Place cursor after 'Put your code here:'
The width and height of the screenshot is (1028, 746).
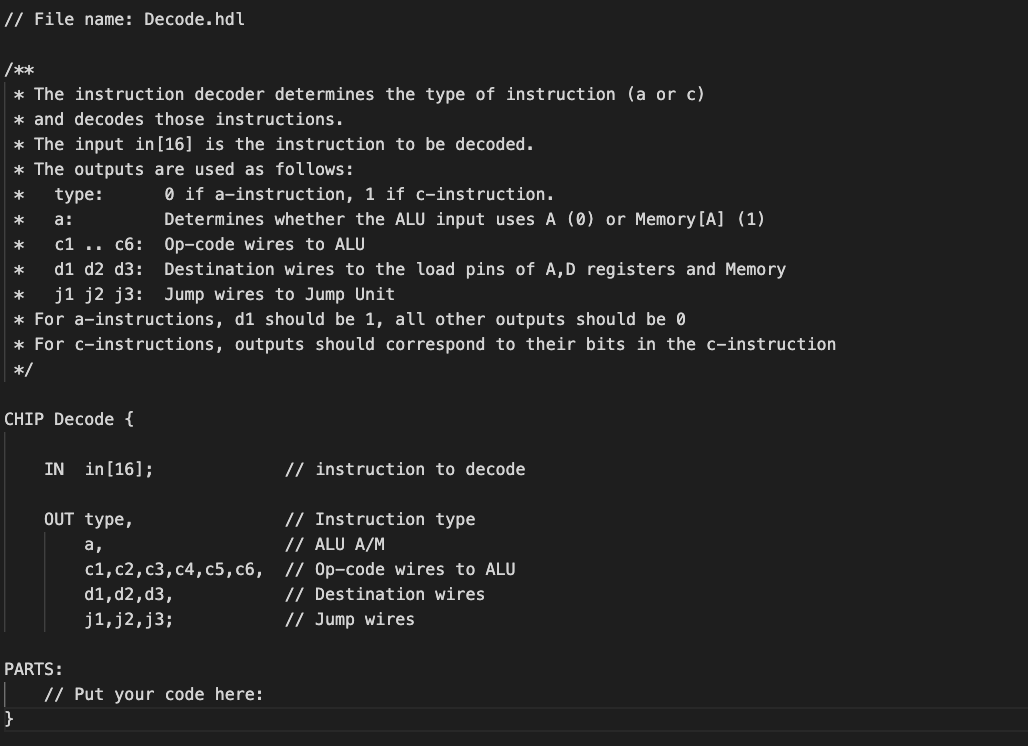coord(264,694)
